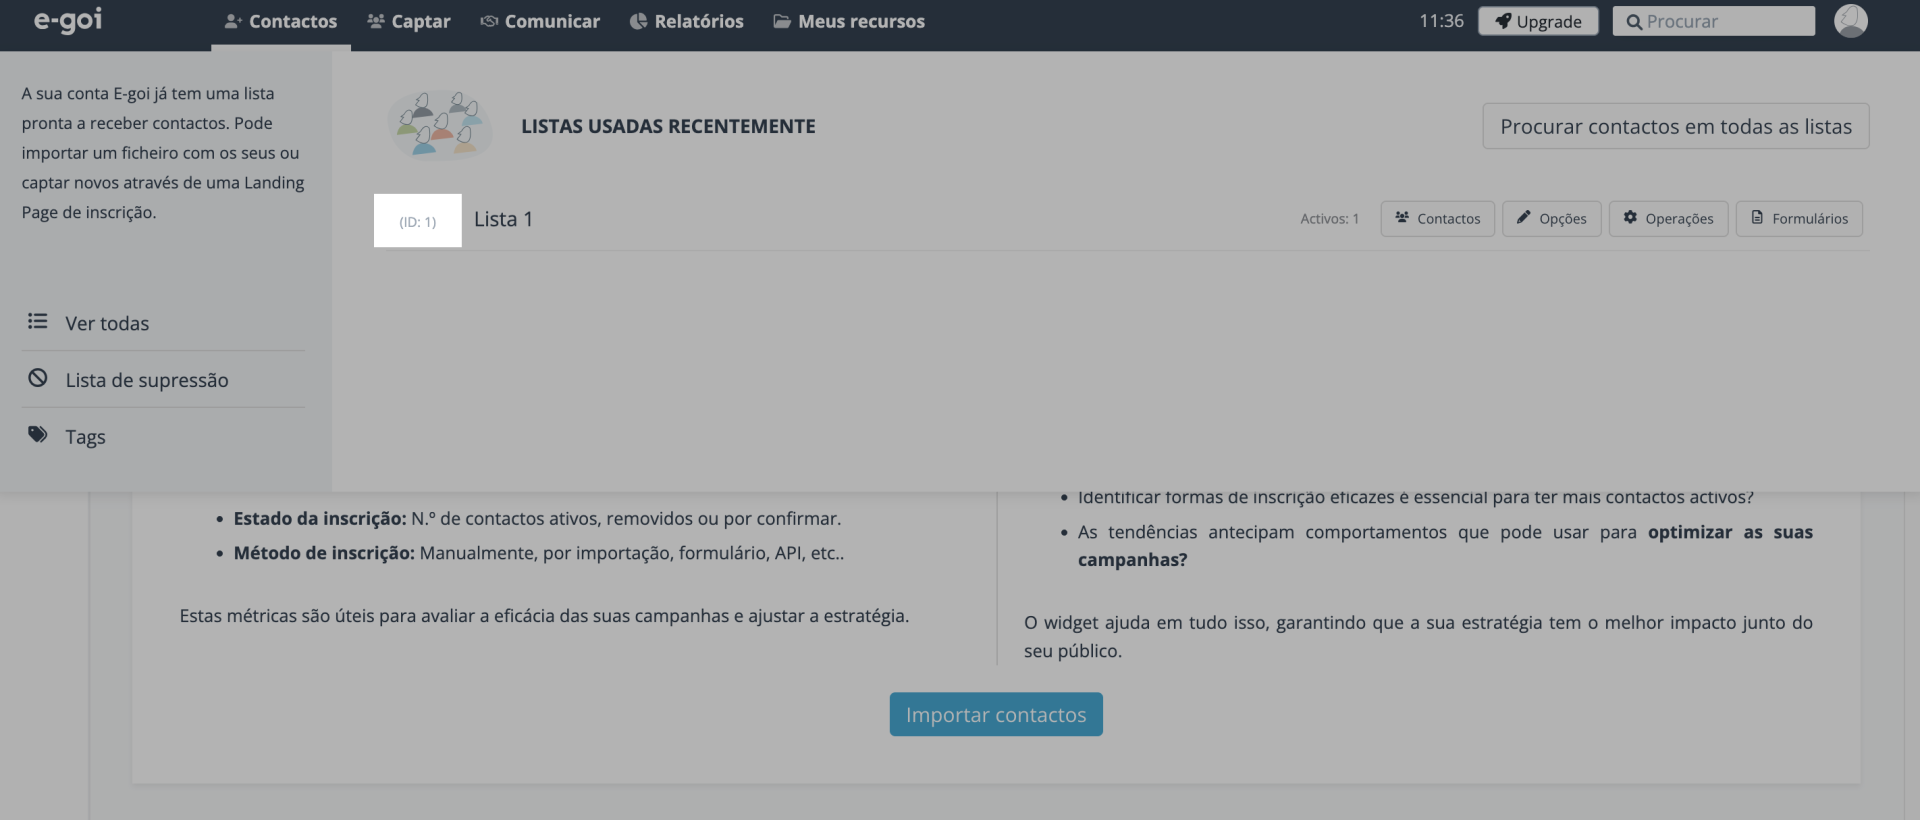Click the Upgrade rocket button

(1538, 21)
